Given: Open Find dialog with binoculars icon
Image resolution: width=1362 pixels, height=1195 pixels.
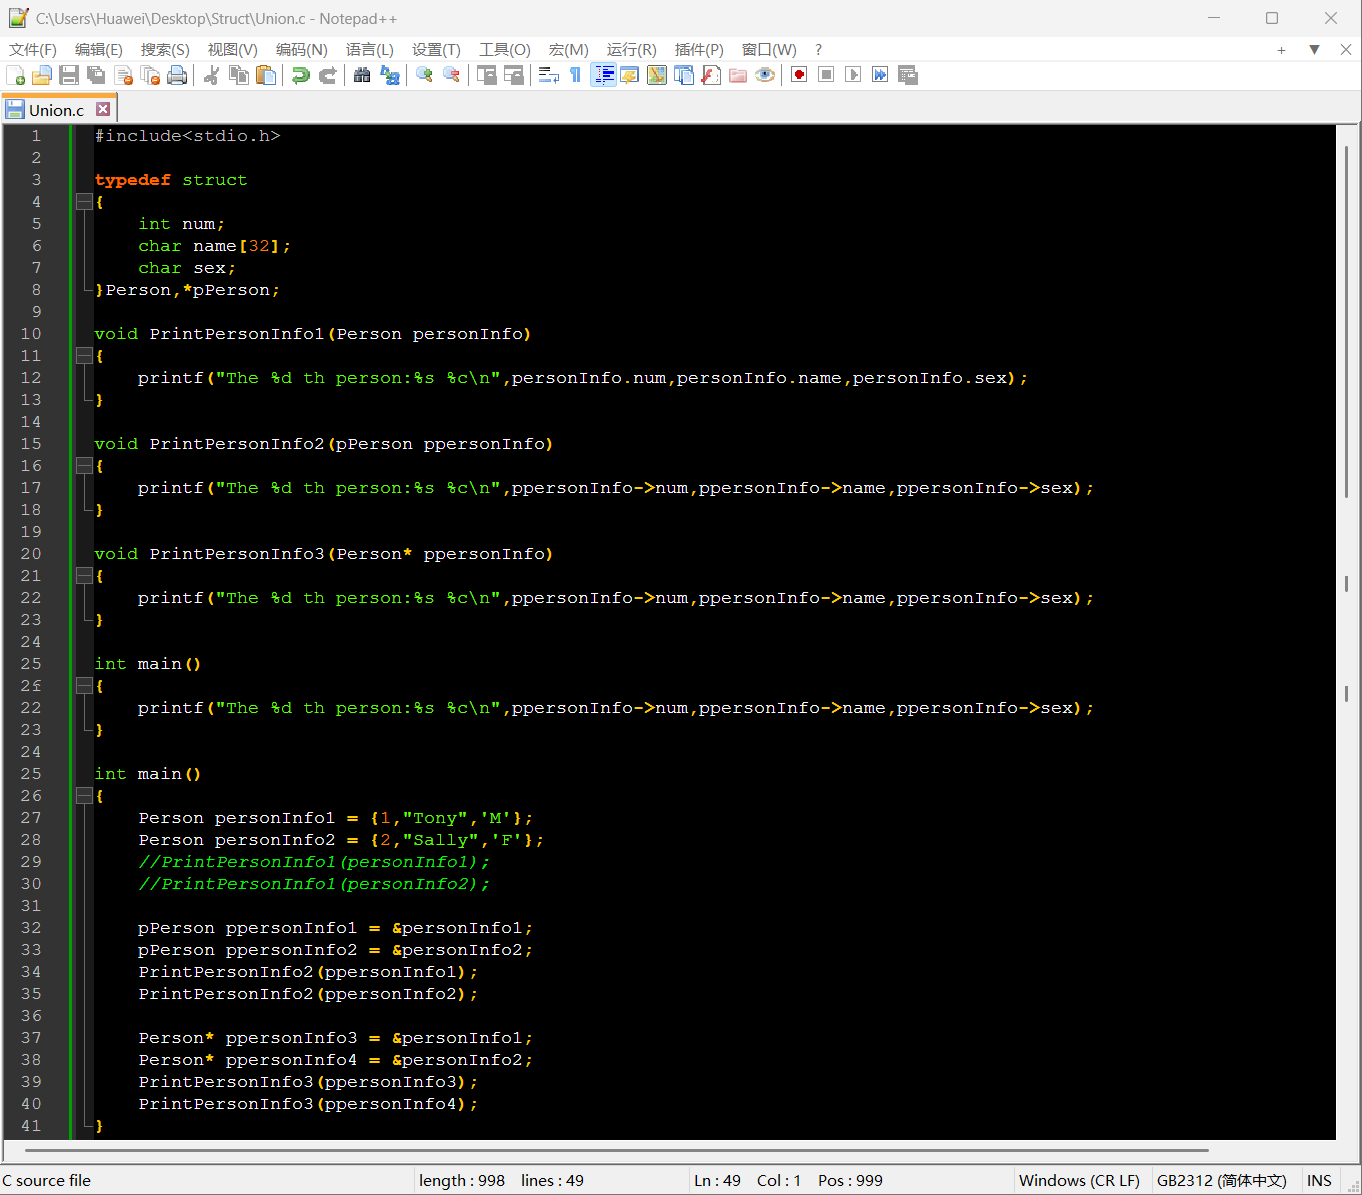Looking at the screenshot, I should 362,75.
